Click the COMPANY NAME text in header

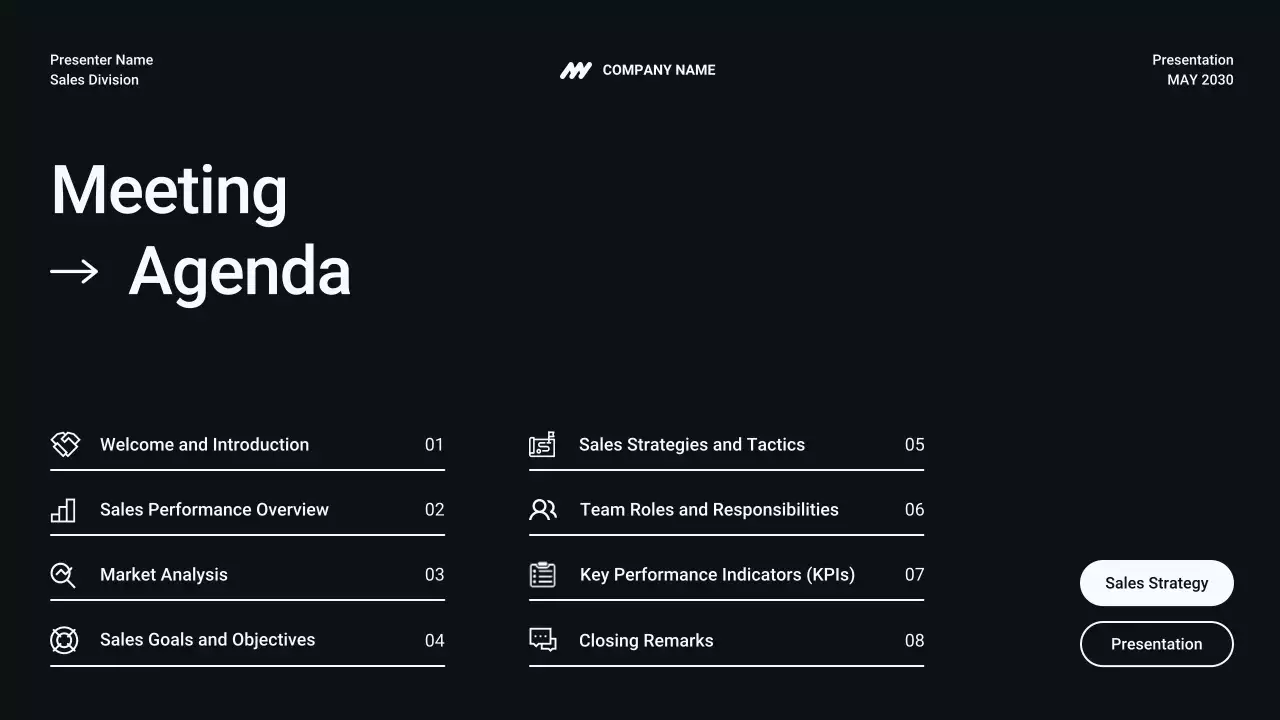[659, 70]
